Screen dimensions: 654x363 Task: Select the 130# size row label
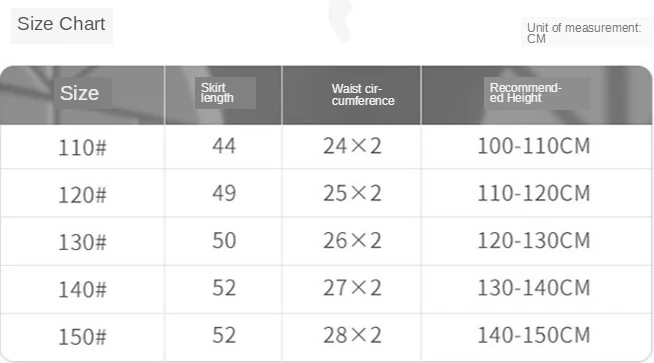[x=82, y=242]
